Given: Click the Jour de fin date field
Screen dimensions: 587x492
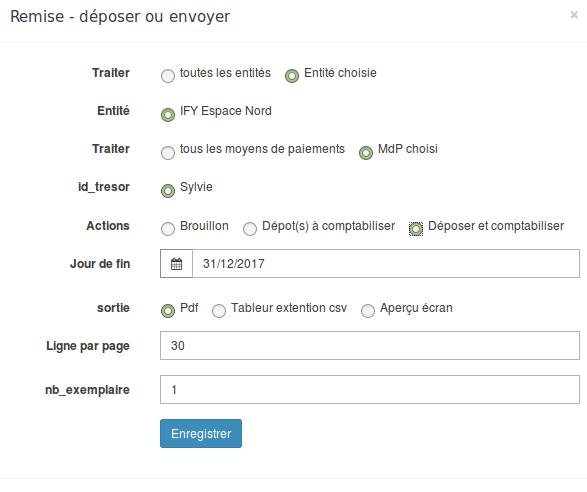Looking at the screenshot, I should click(386, 264).
